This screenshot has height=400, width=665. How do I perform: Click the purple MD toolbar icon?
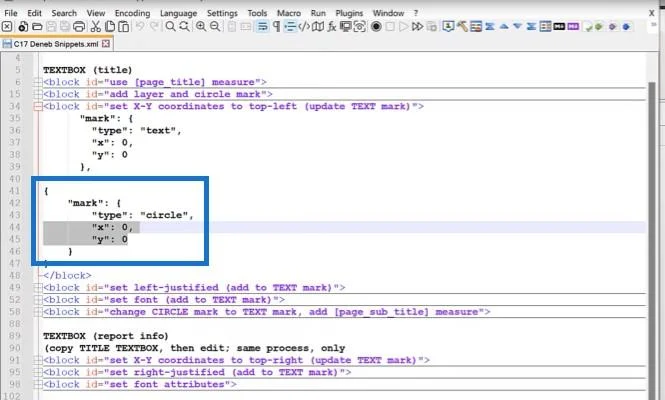point(573,27)
